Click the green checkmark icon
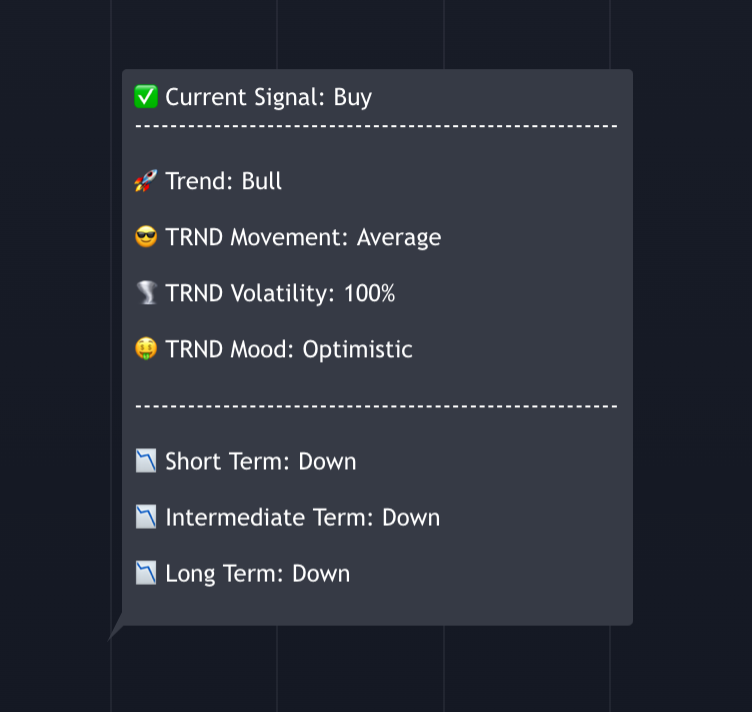The image size is (752, 712). pyautogui.click(x=146, y=97)
